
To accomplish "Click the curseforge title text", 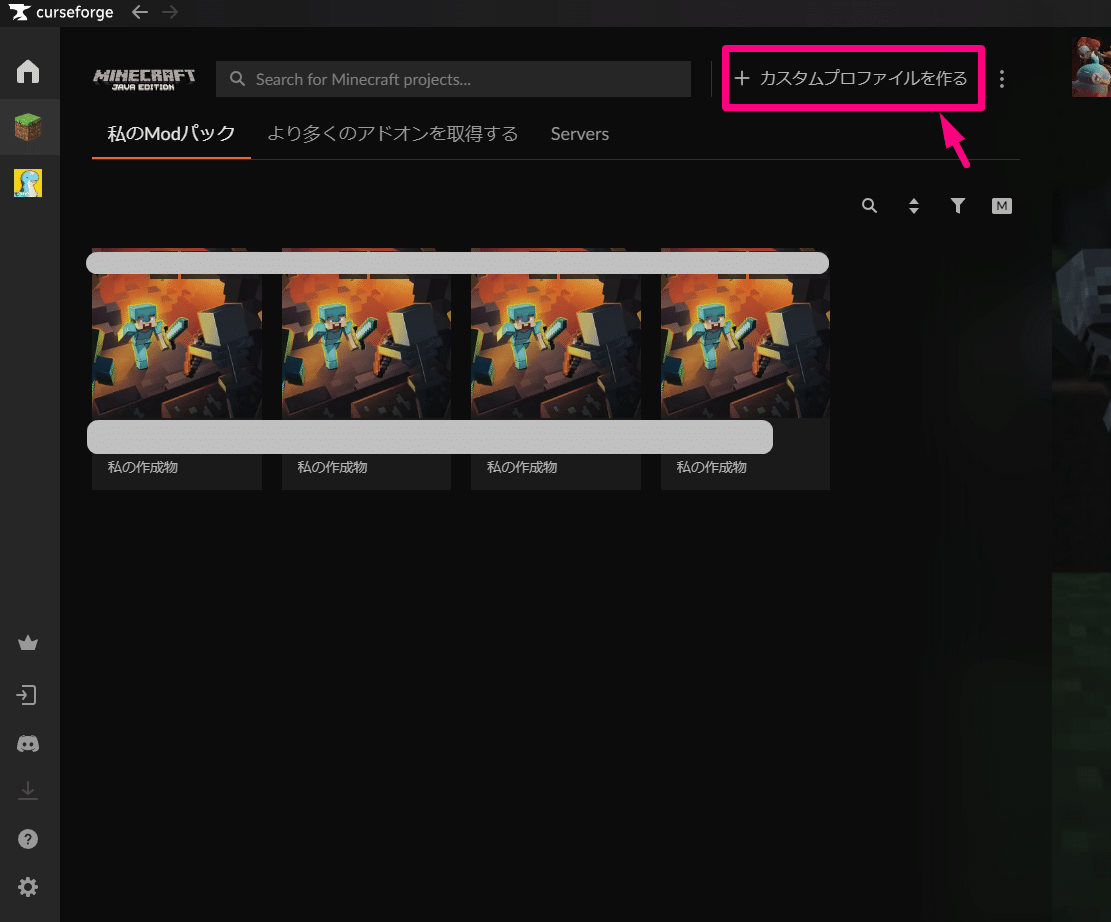I will point(74,12).
